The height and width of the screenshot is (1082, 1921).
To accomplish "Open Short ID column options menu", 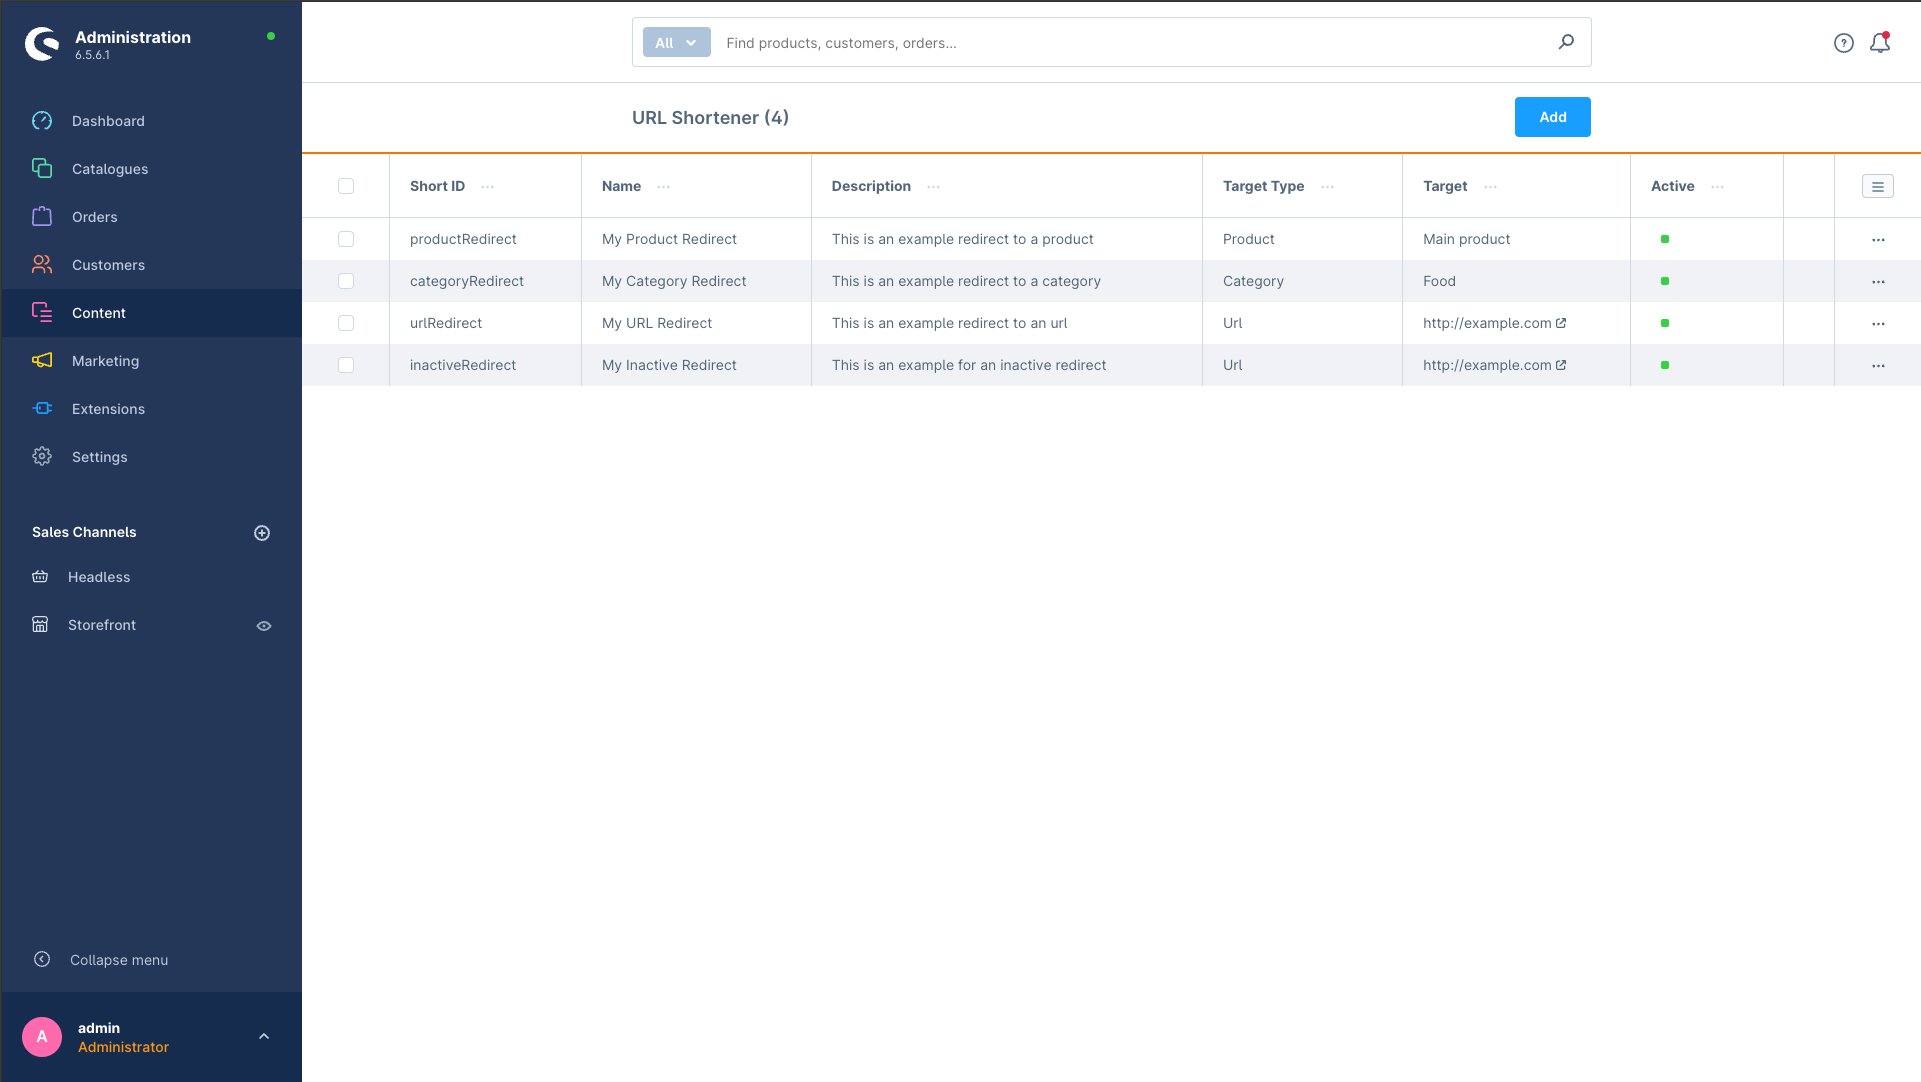I will click(488, 187).
